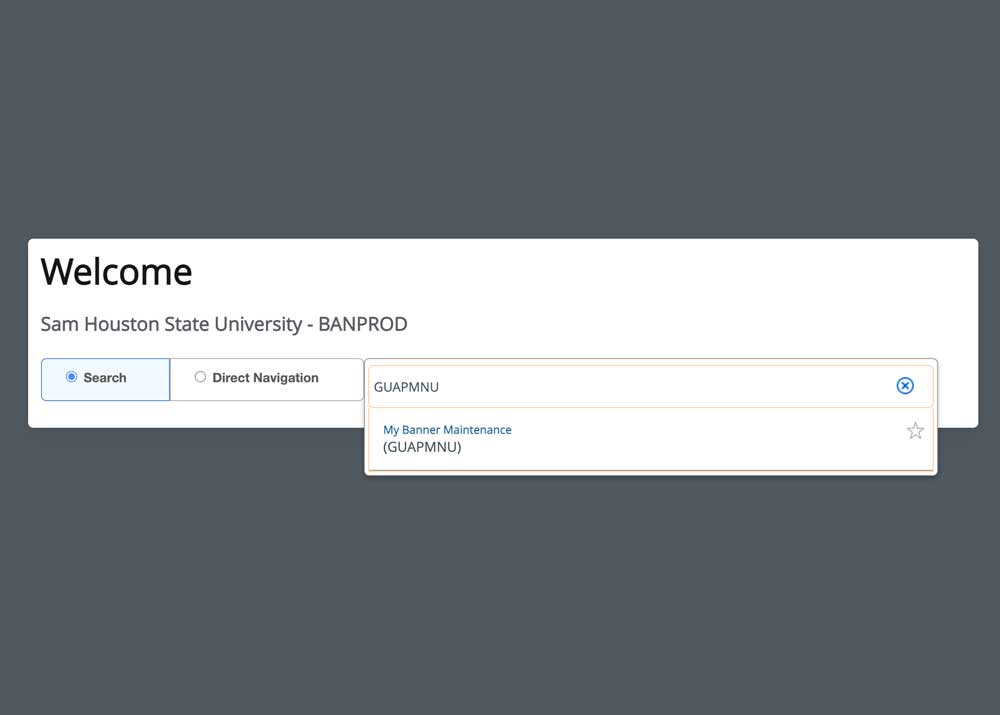Pick My Banner Maintenance from the dropdown results
This screenshot has width=1000, height=715.
(x=447, y=430)
